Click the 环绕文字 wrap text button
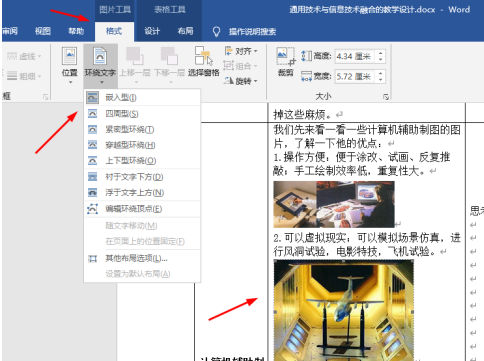Image resolution: width=484 pixels, height=361 pixels. pyautogui.click(x=100, y=65)
